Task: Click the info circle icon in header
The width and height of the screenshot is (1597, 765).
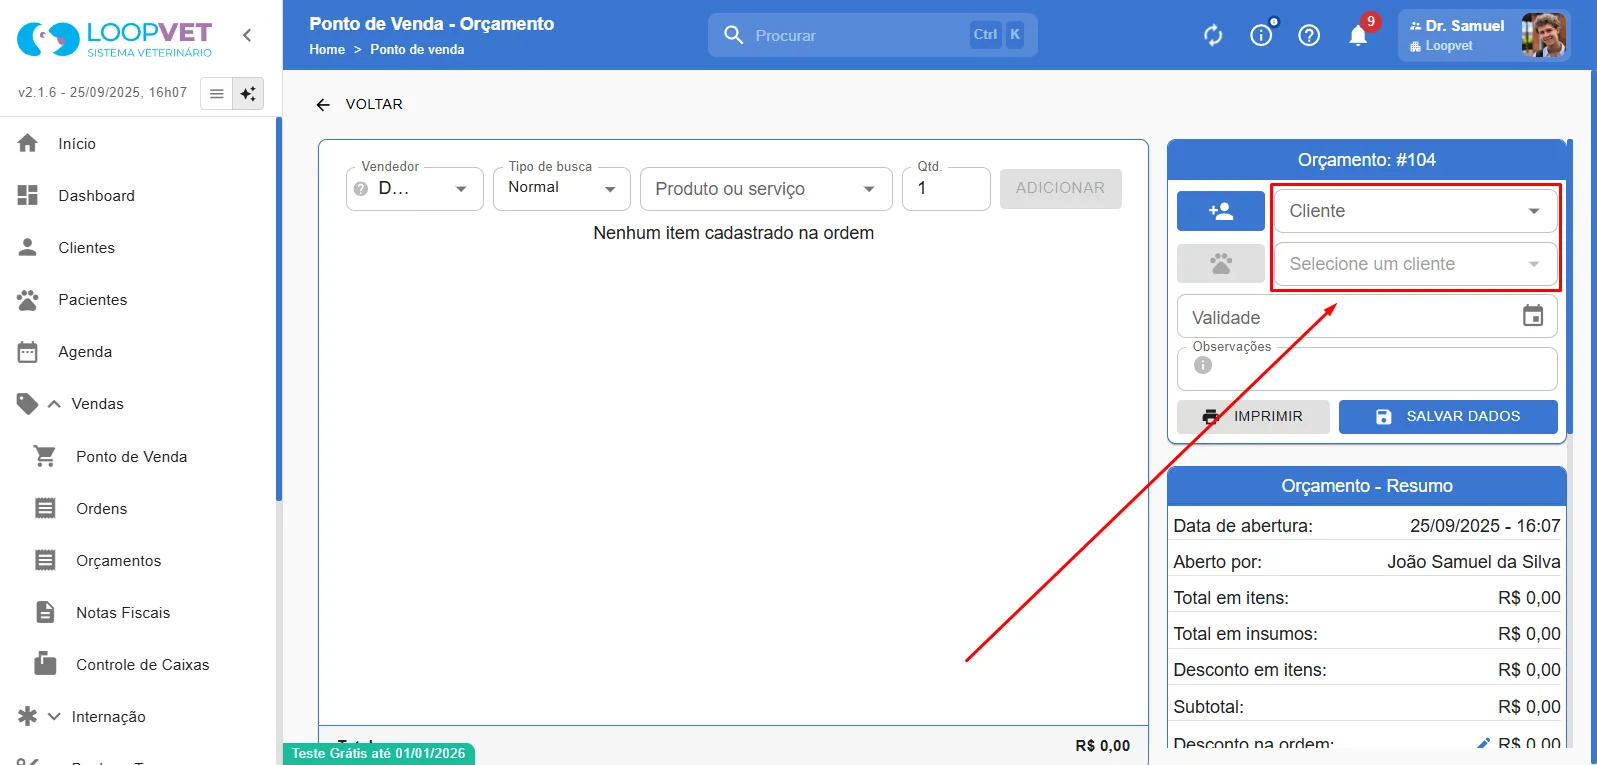Action: pos(1261,35)
